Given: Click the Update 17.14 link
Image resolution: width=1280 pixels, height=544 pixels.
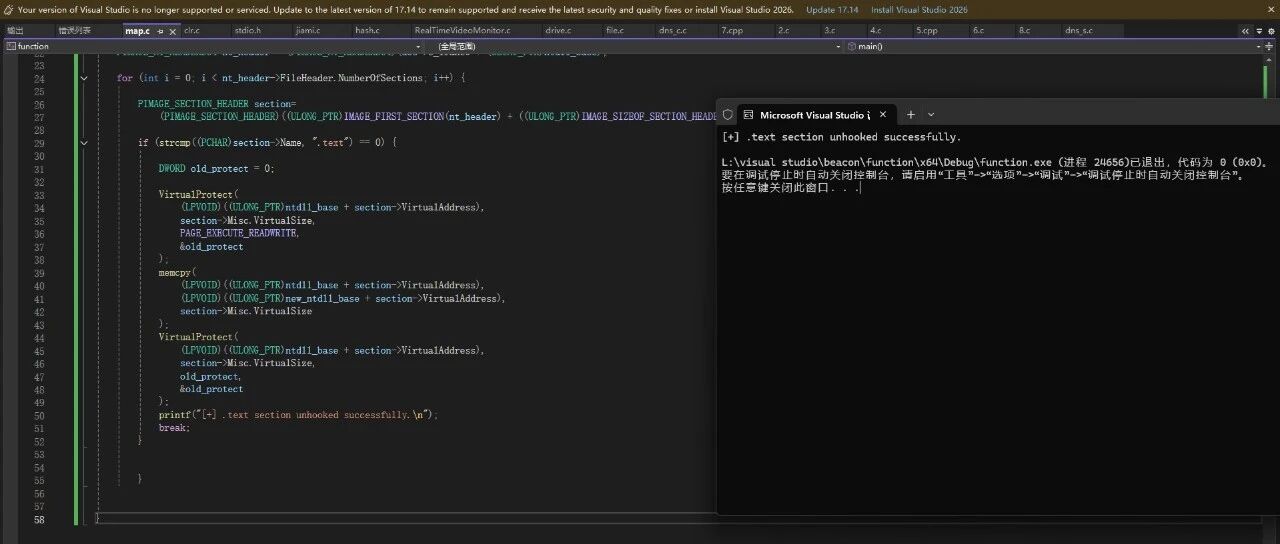Looking at the screenshot, I should pyautogui.click(x=832, y=9).
